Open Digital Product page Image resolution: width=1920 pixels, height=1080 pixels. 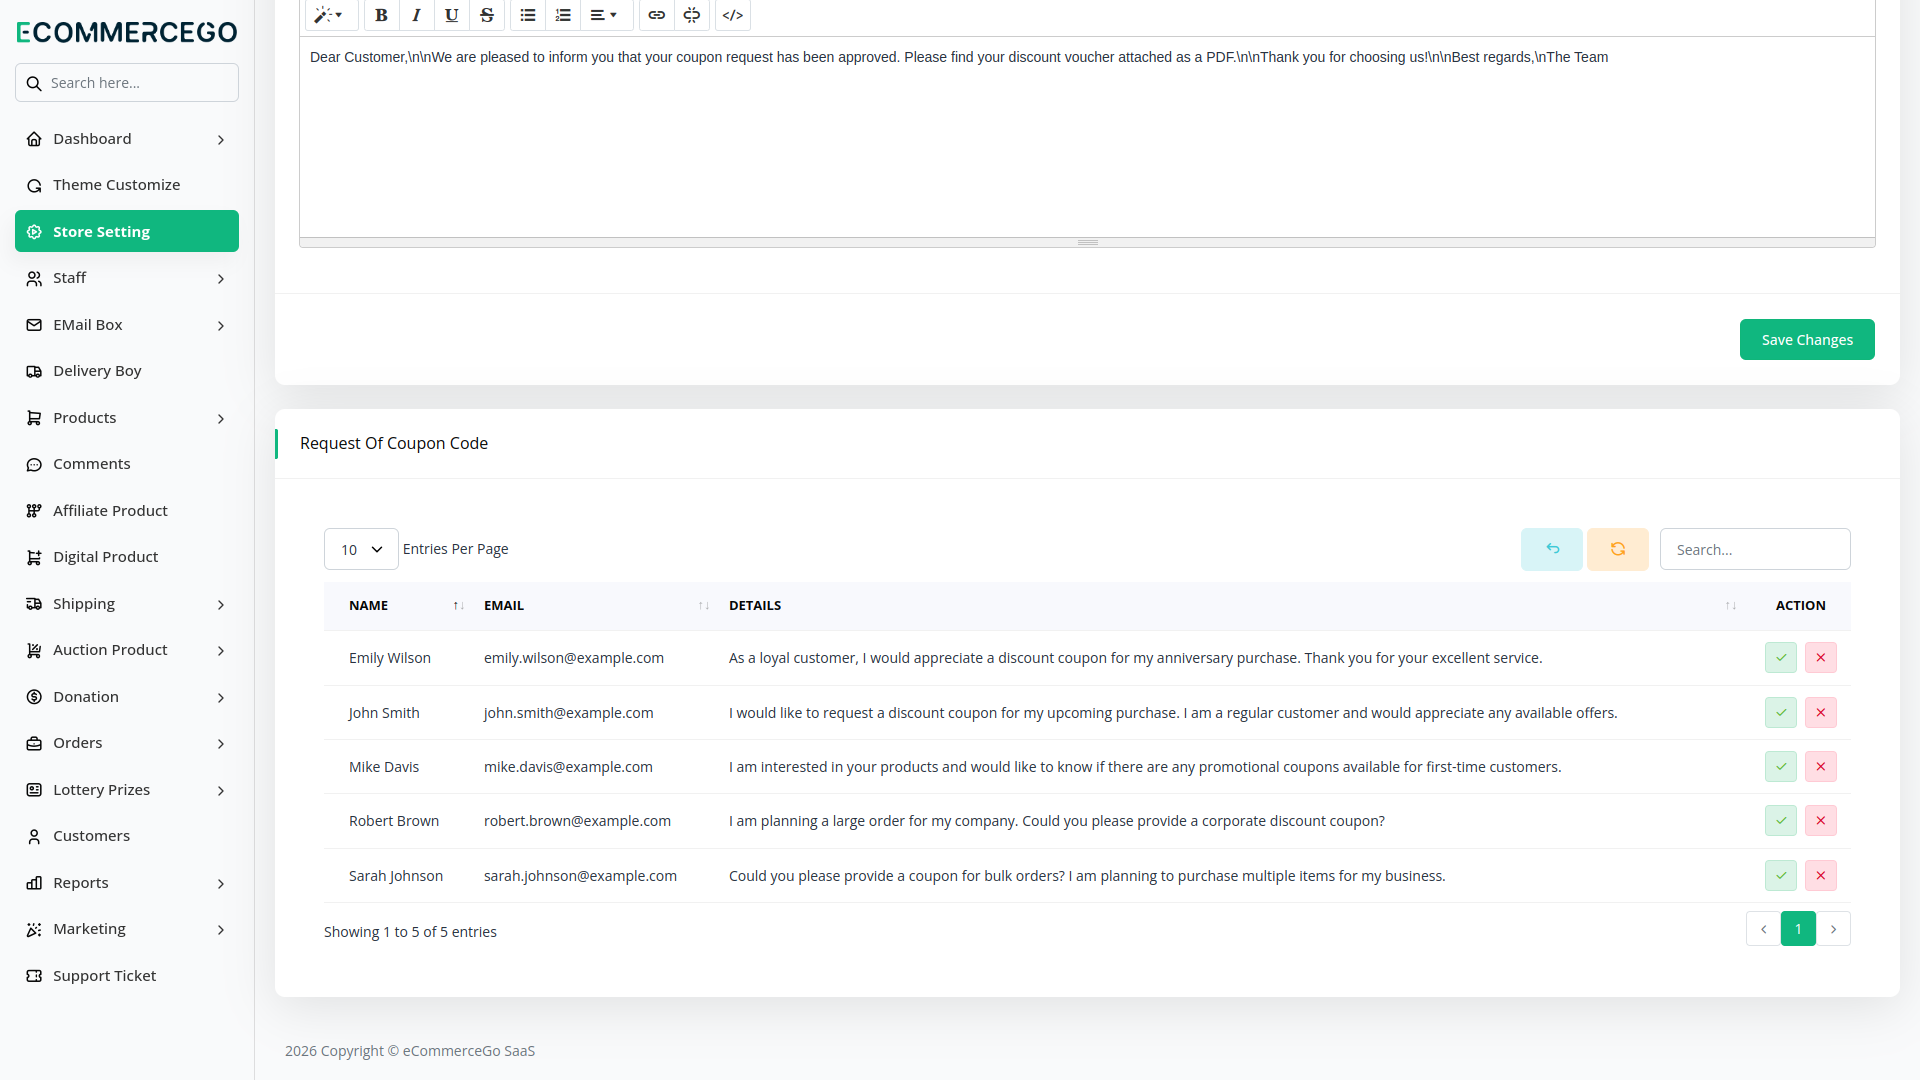tap(127, 557)
